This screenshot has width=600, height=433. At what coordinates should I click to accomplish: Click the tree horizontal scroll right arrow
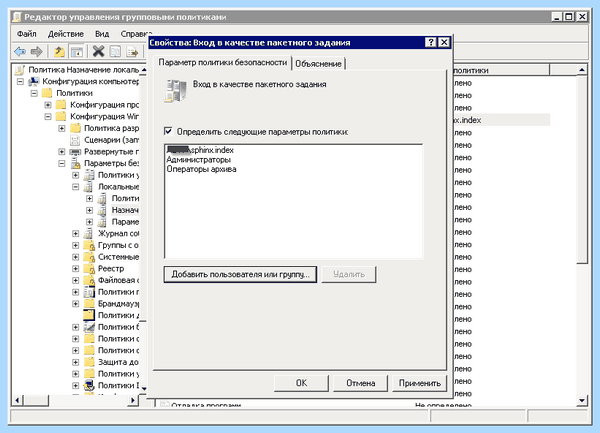coord(133,400)
